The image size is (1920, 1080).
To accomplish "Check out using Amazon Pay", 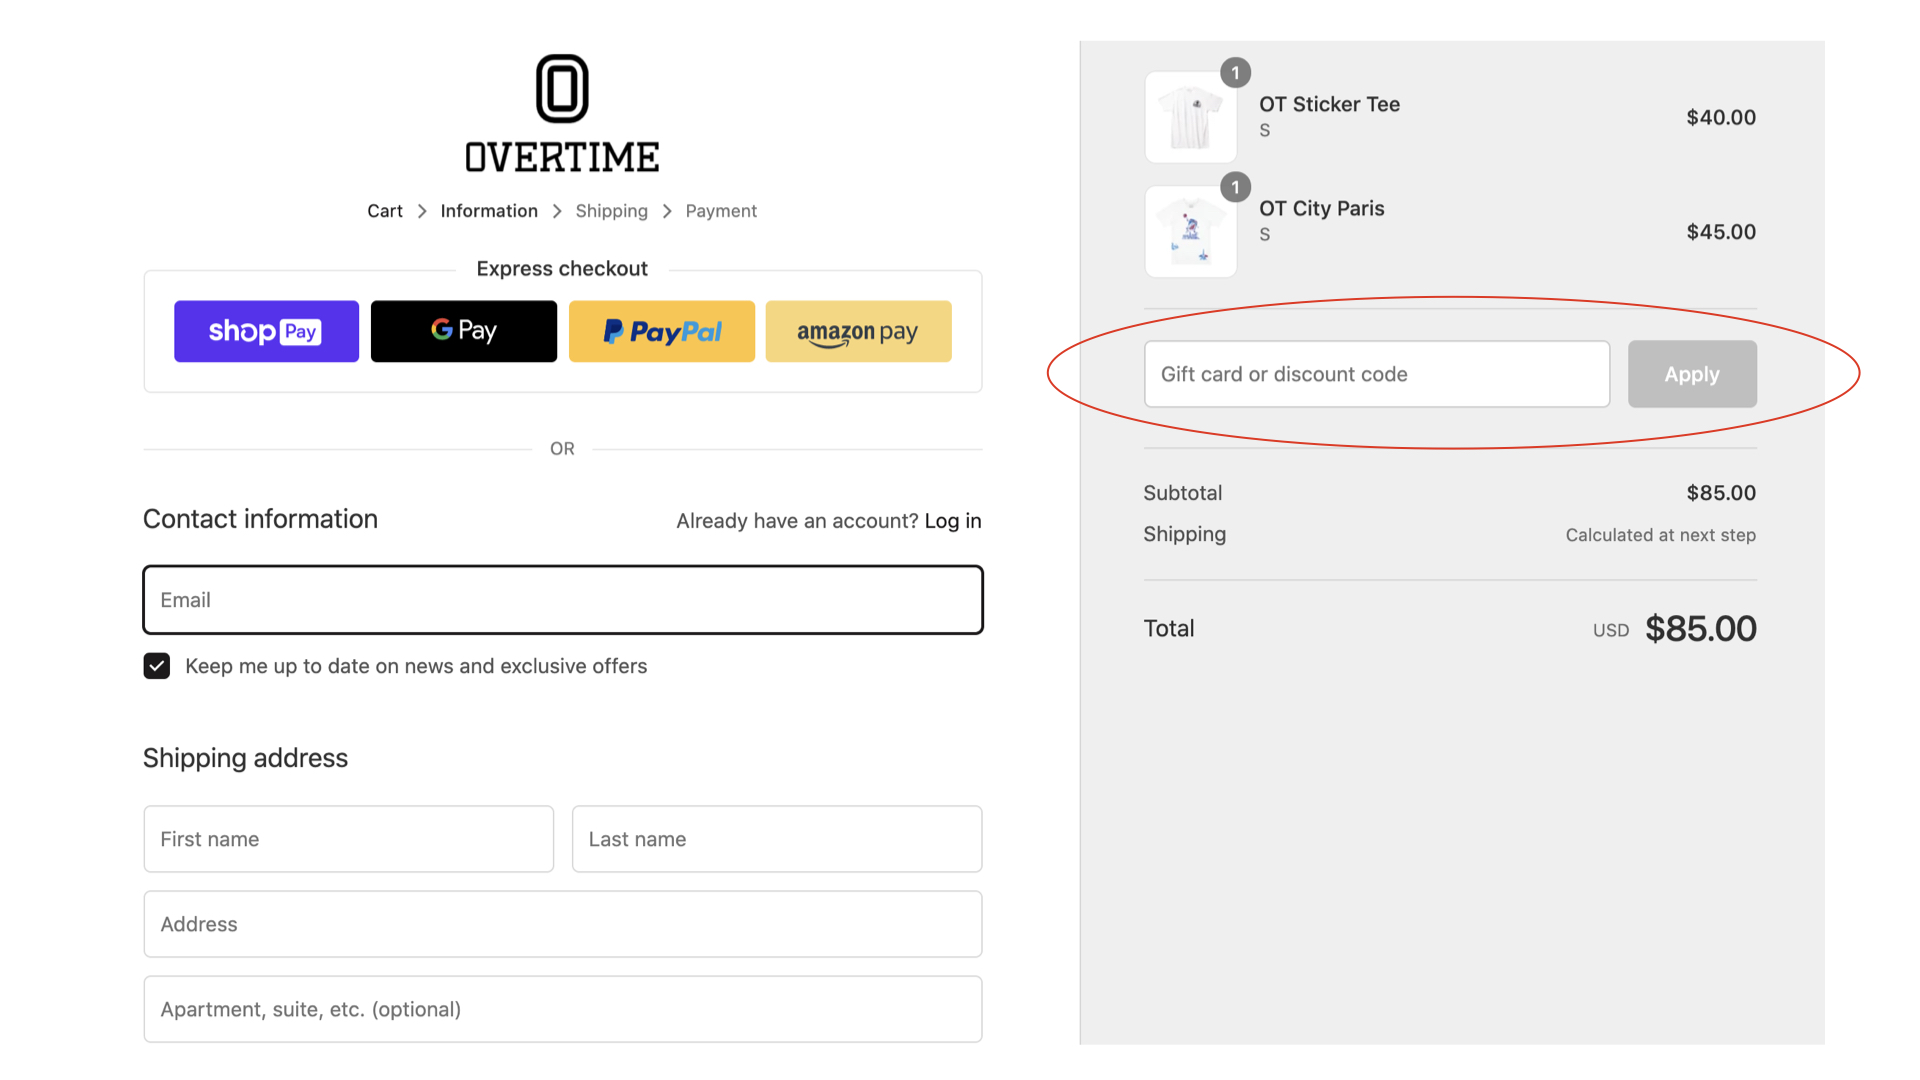I will [x=858, y=331].
